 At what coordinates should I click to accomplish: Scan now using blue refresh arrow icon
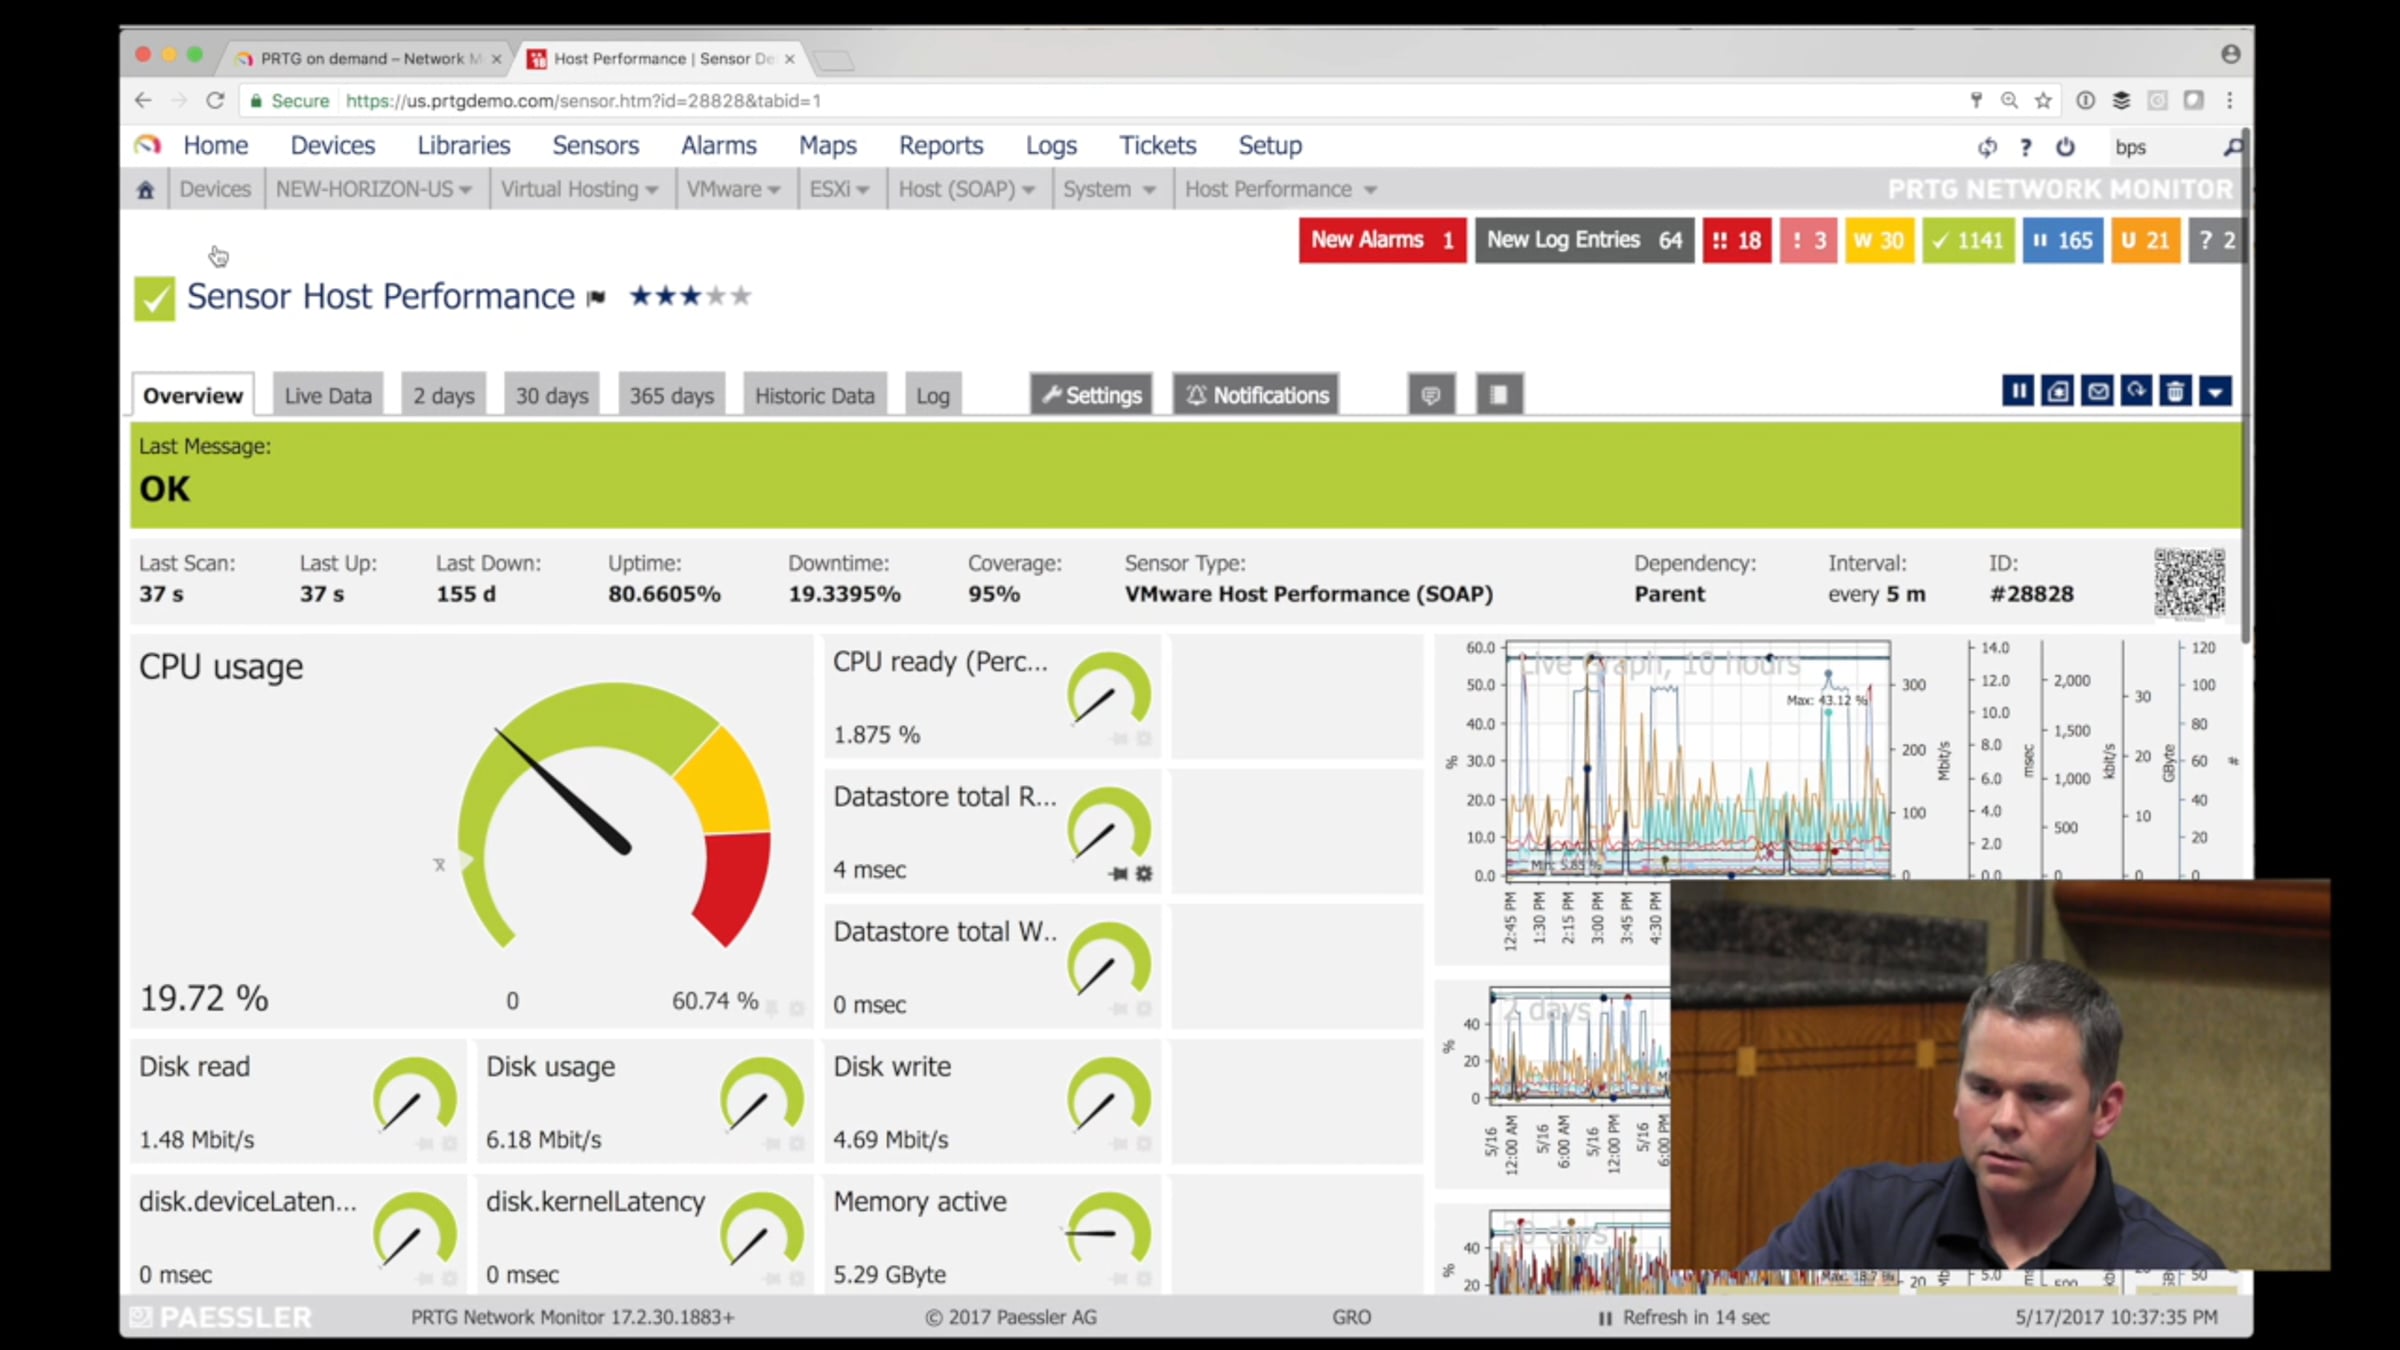coord(2136,391)
